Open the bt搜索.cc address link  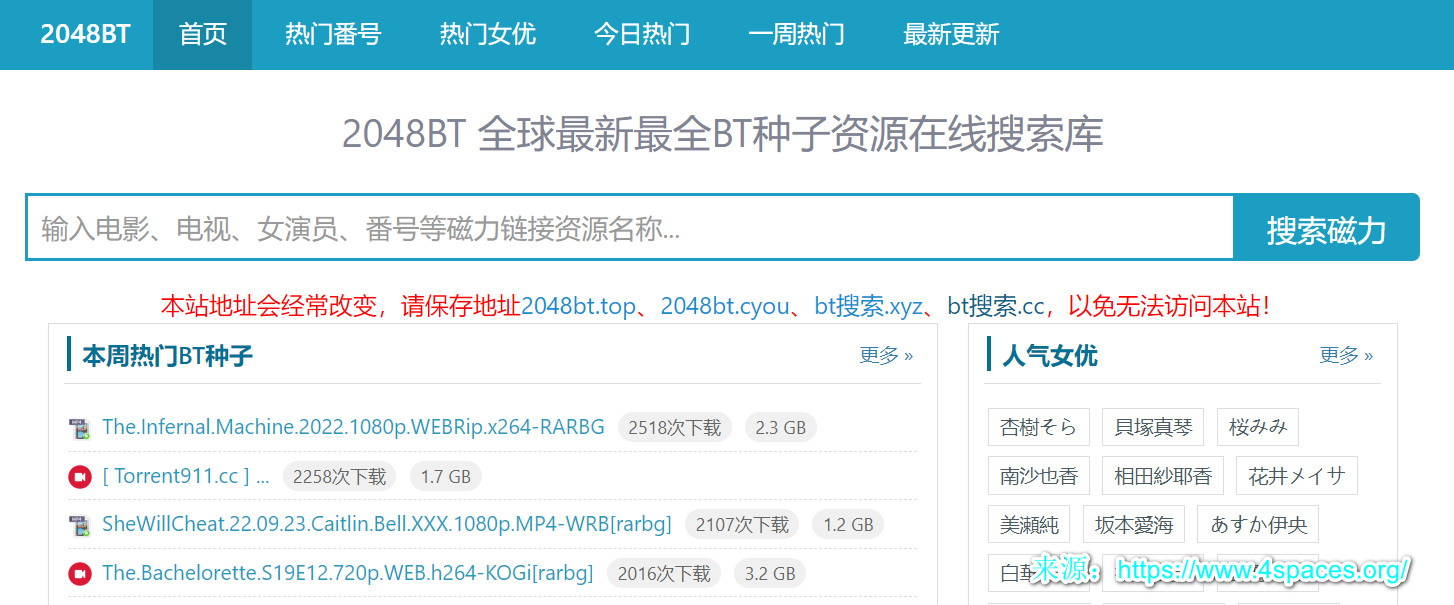click(x=995, y=306)
